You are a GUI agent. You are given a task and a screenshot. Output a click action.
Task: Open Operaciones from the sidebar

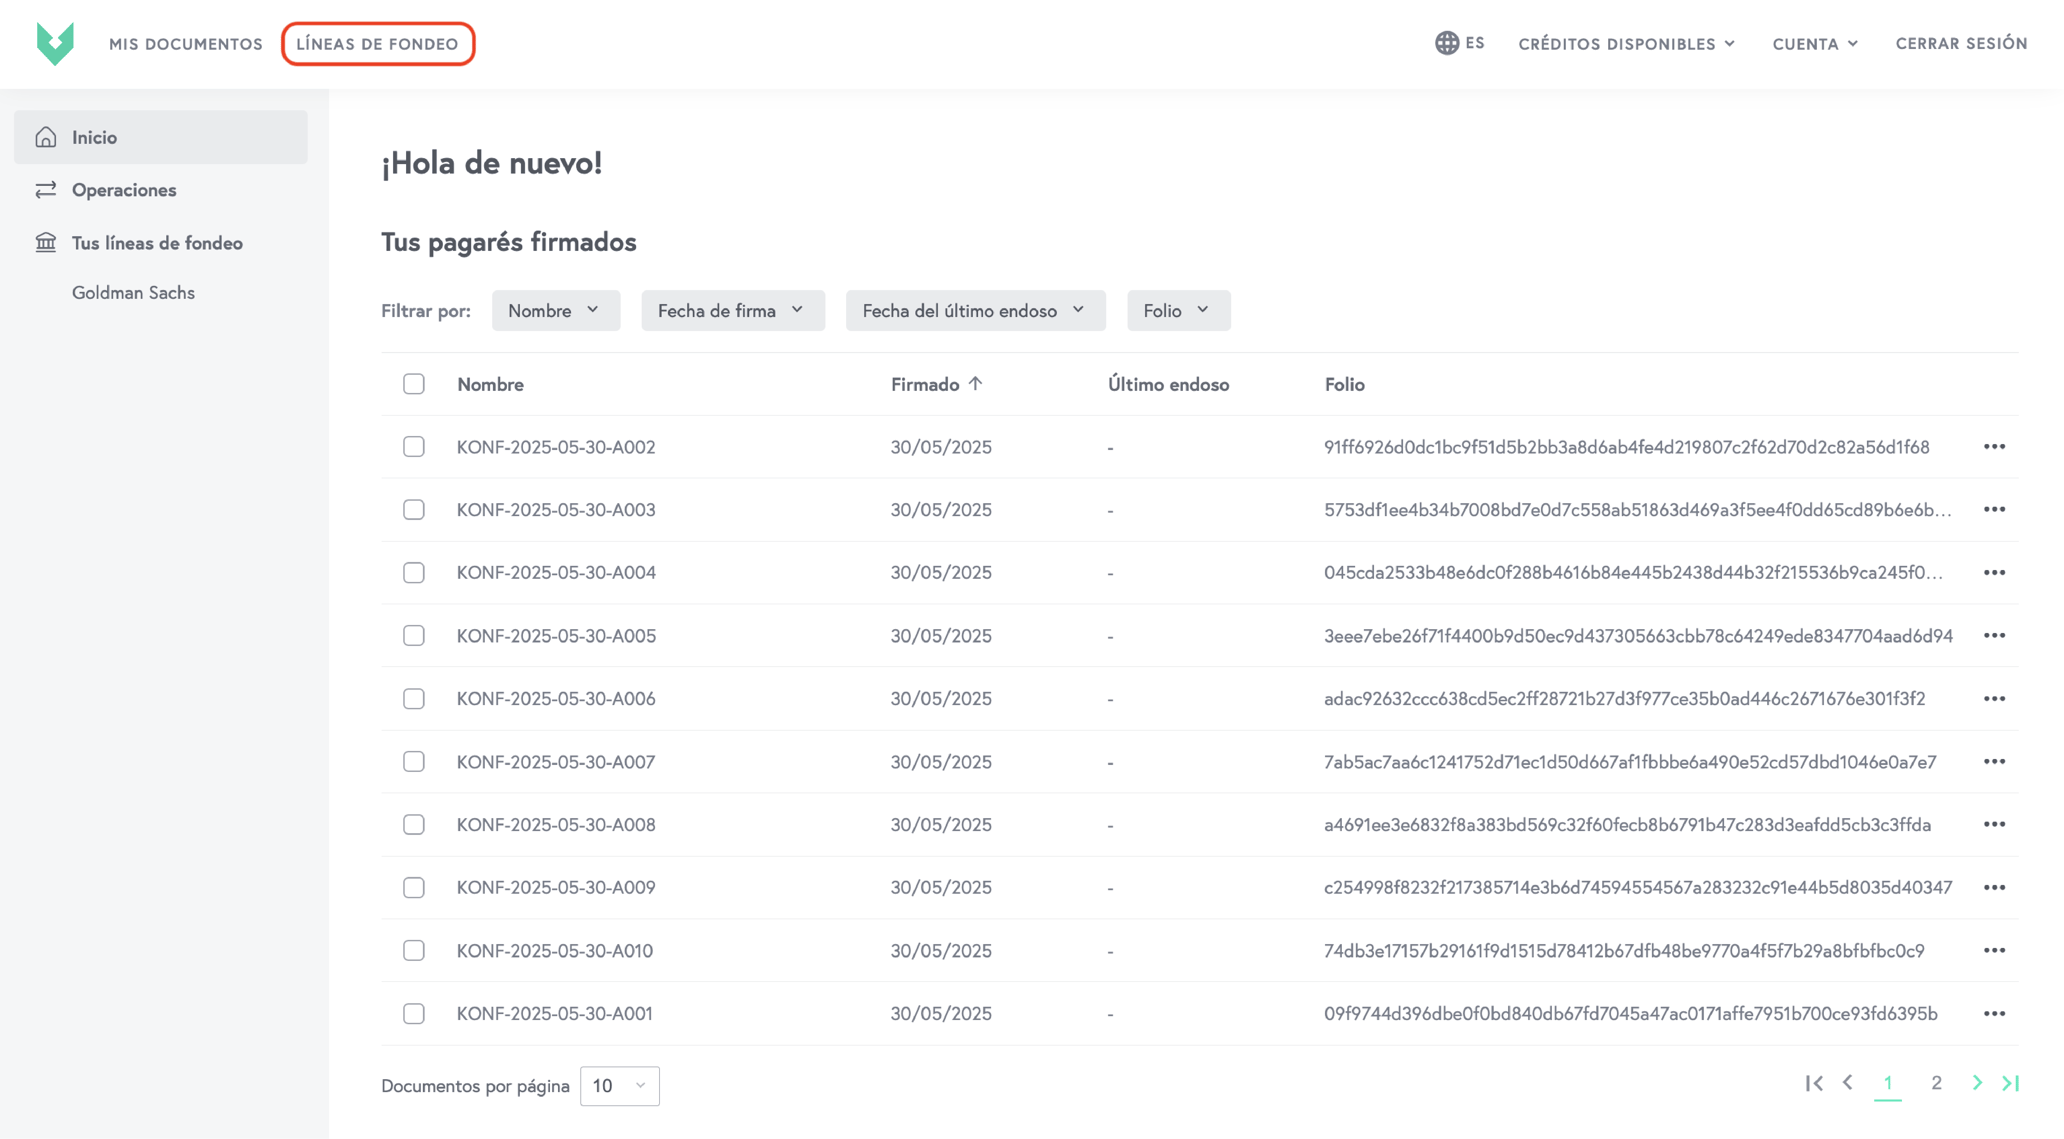click(x=124, y=189)
